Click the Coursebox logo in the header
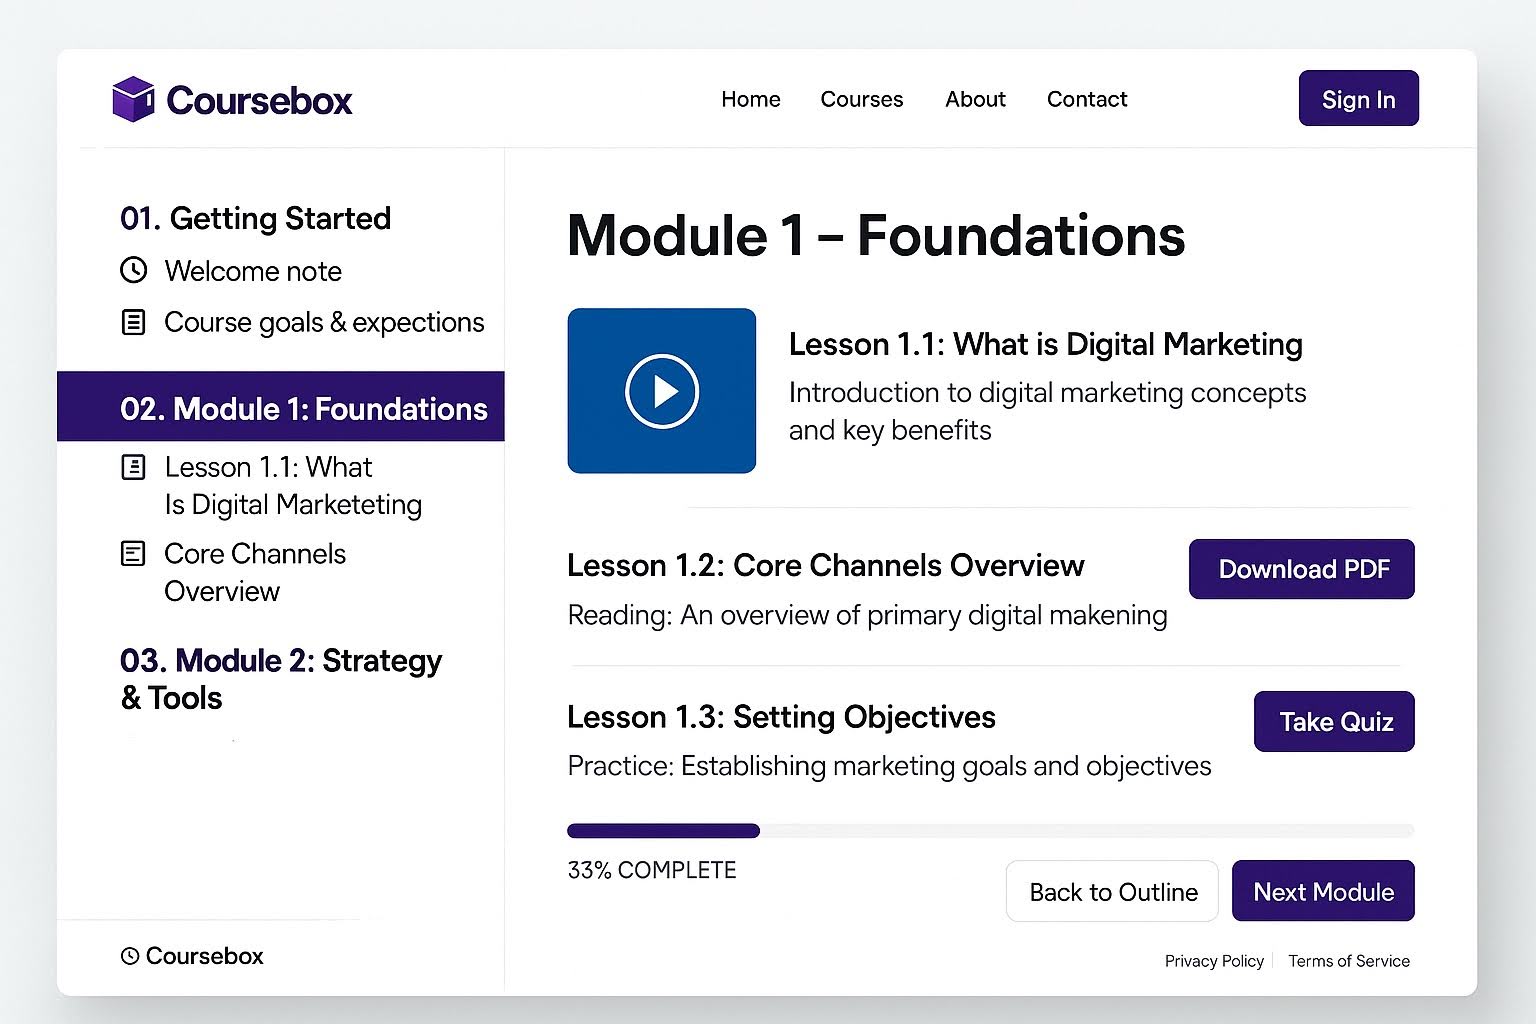 [x=232, y=99]
